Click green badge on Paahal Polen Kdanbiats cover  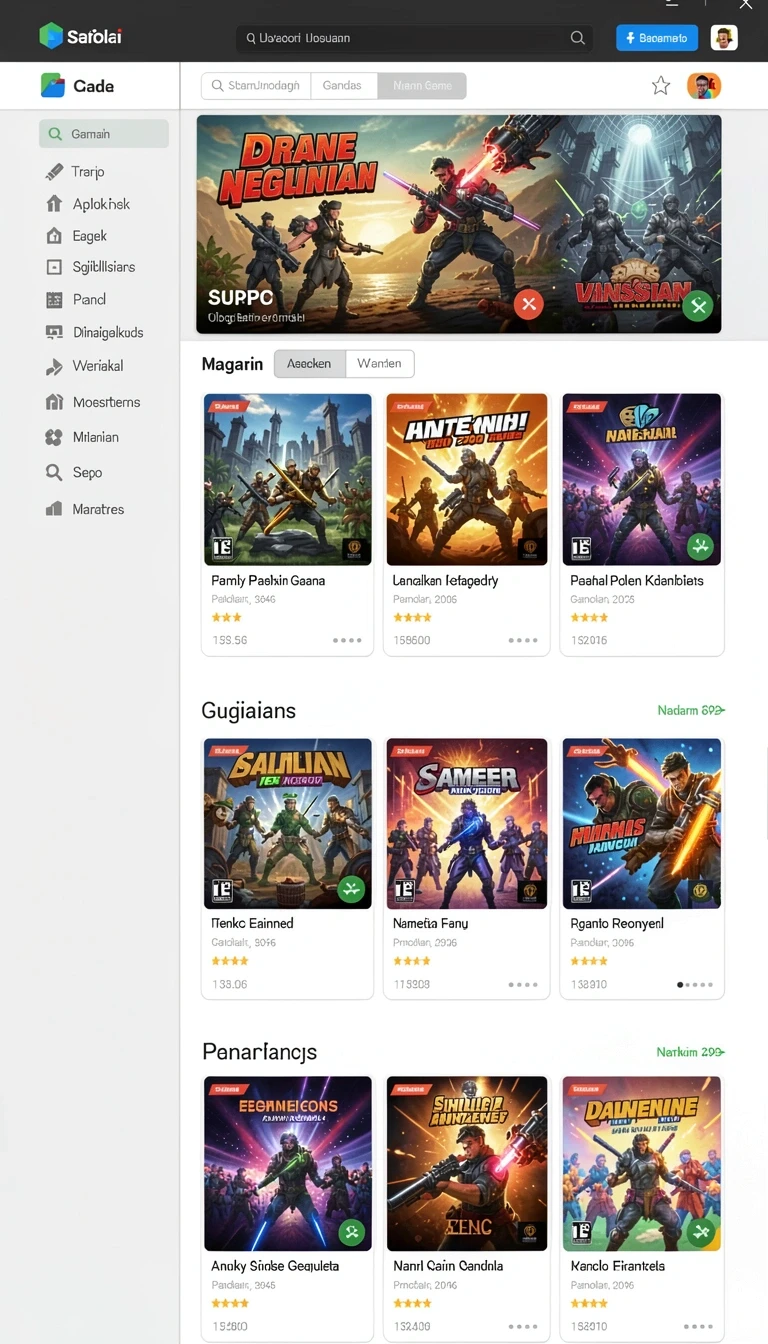[701, 547]
